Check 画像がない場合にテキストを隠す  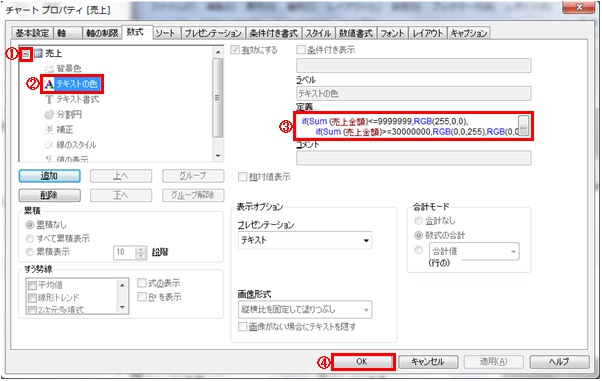242,327
